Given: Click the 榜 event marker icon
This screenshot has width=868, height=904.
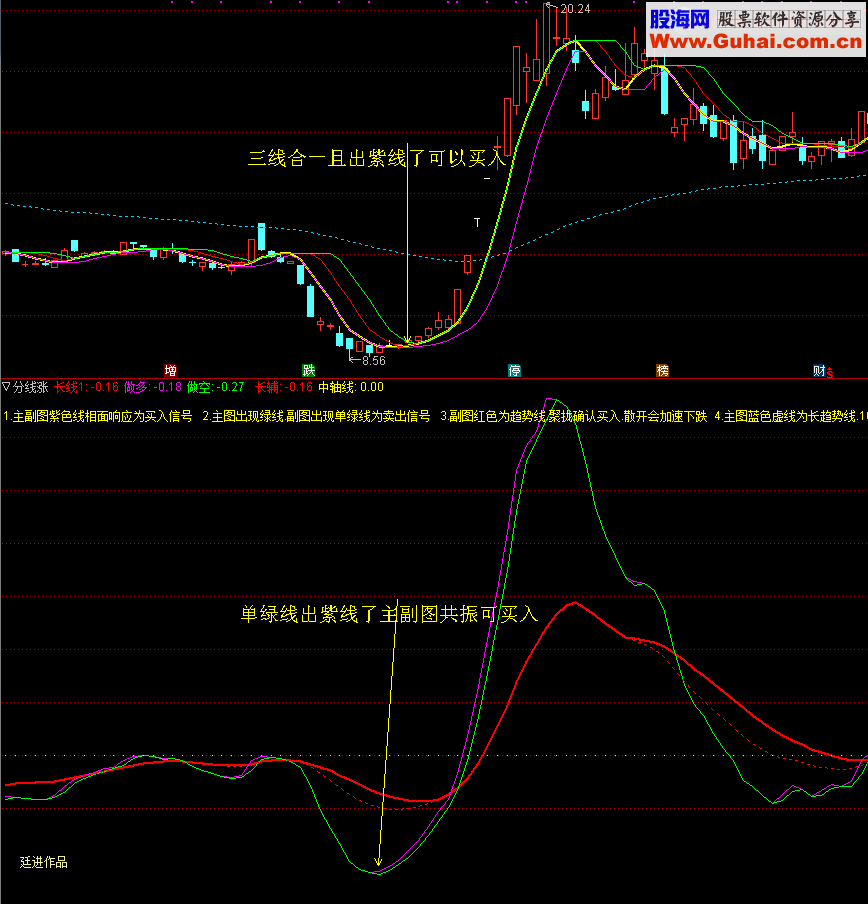Looking at the screenshot, I should point(662,370).
